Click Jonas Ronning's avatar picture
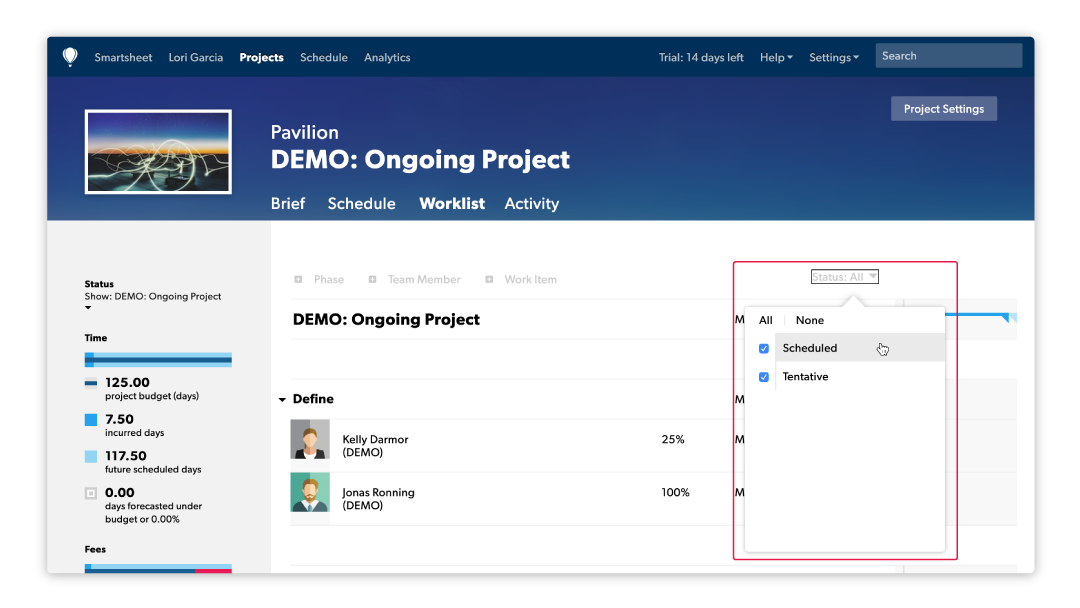This screenshot has width=1080, height=608. point(310,493)
